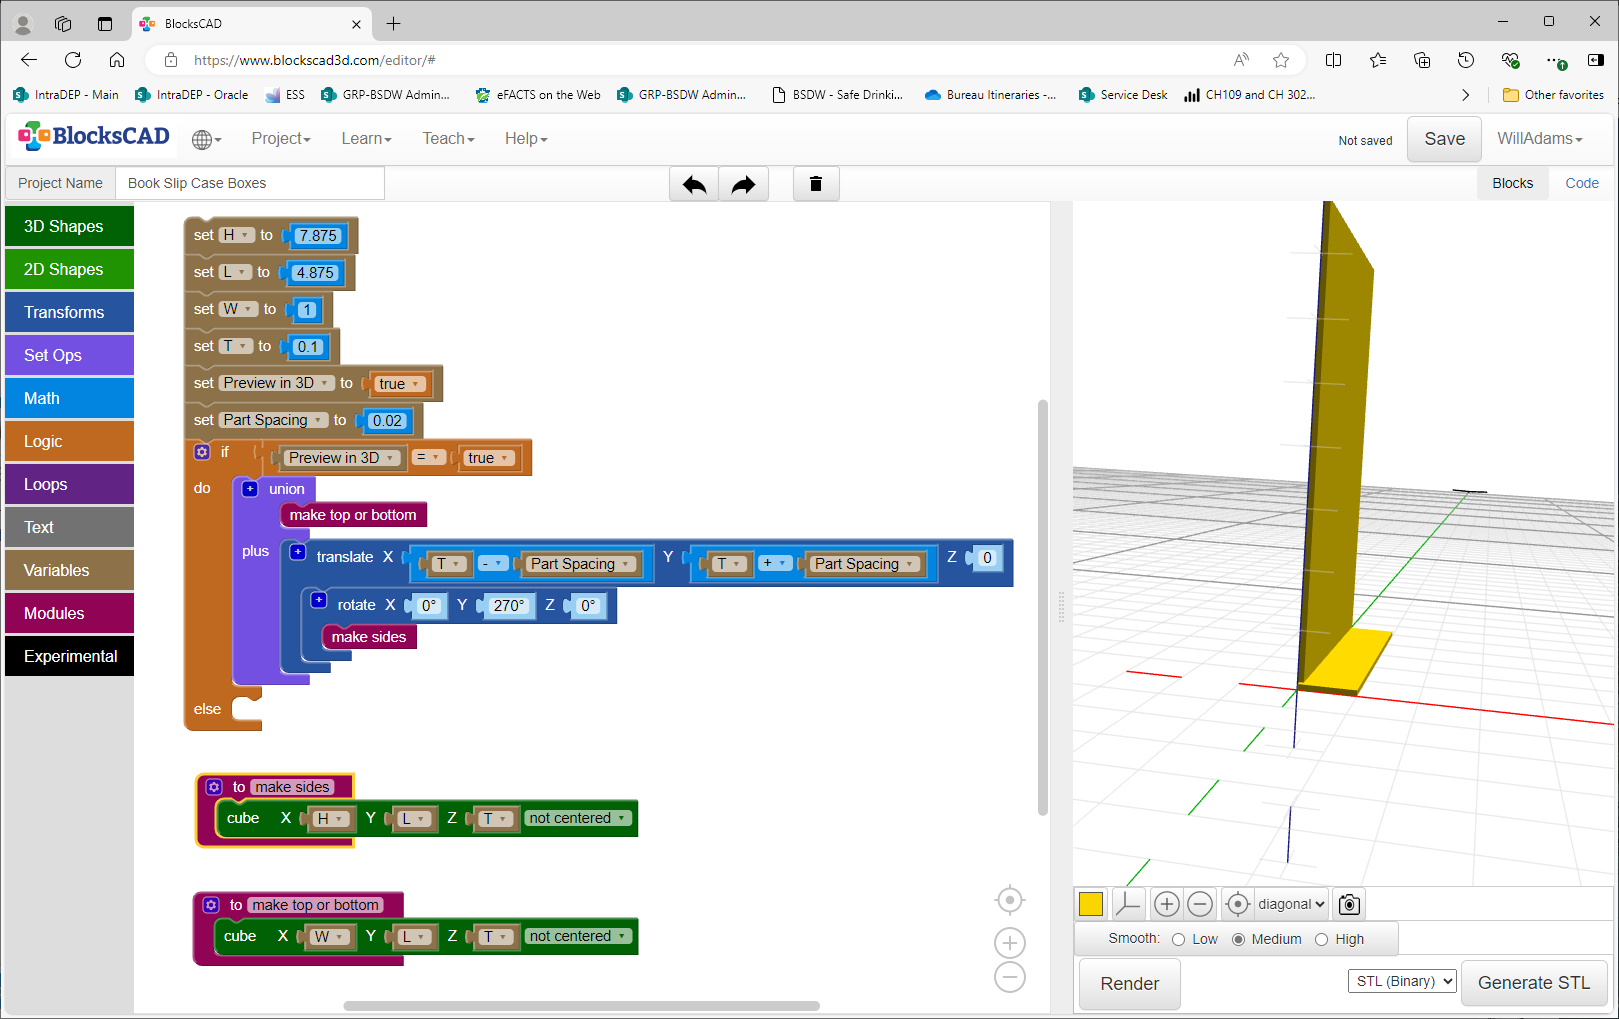This screenshot has height=1019, width=1619.
Task: Zoom out the 3D render view
Action: pos(1200,904)
